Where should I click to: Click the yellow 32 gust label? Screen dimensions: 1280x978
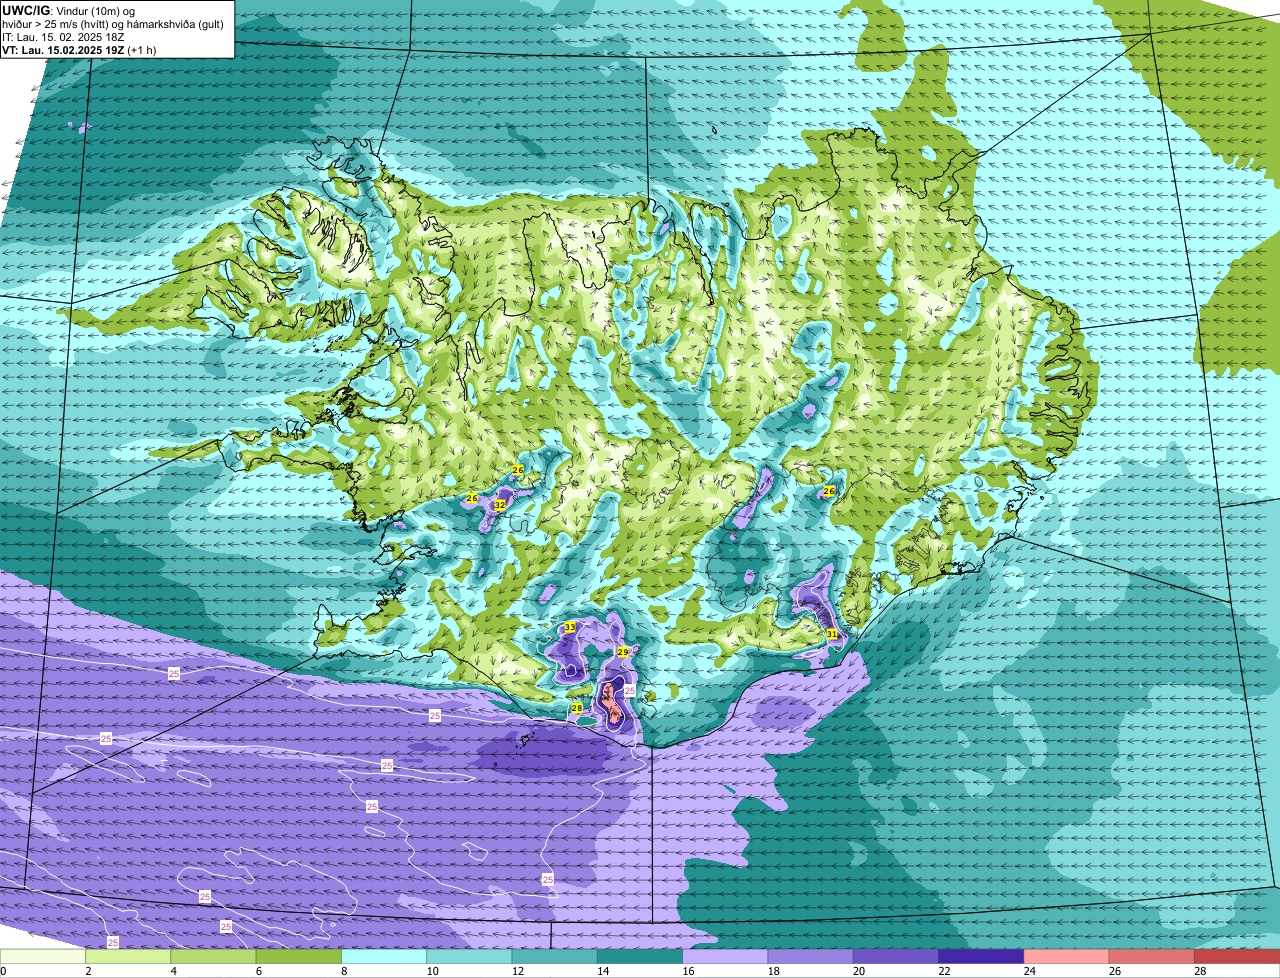[x=499, y=505]
